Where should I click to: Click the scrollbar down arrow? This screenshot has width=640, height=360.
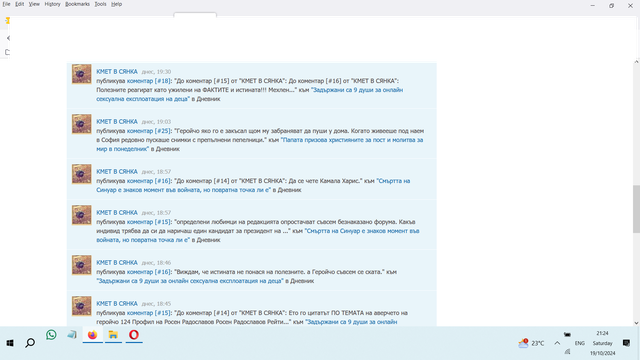click(636, 323)
